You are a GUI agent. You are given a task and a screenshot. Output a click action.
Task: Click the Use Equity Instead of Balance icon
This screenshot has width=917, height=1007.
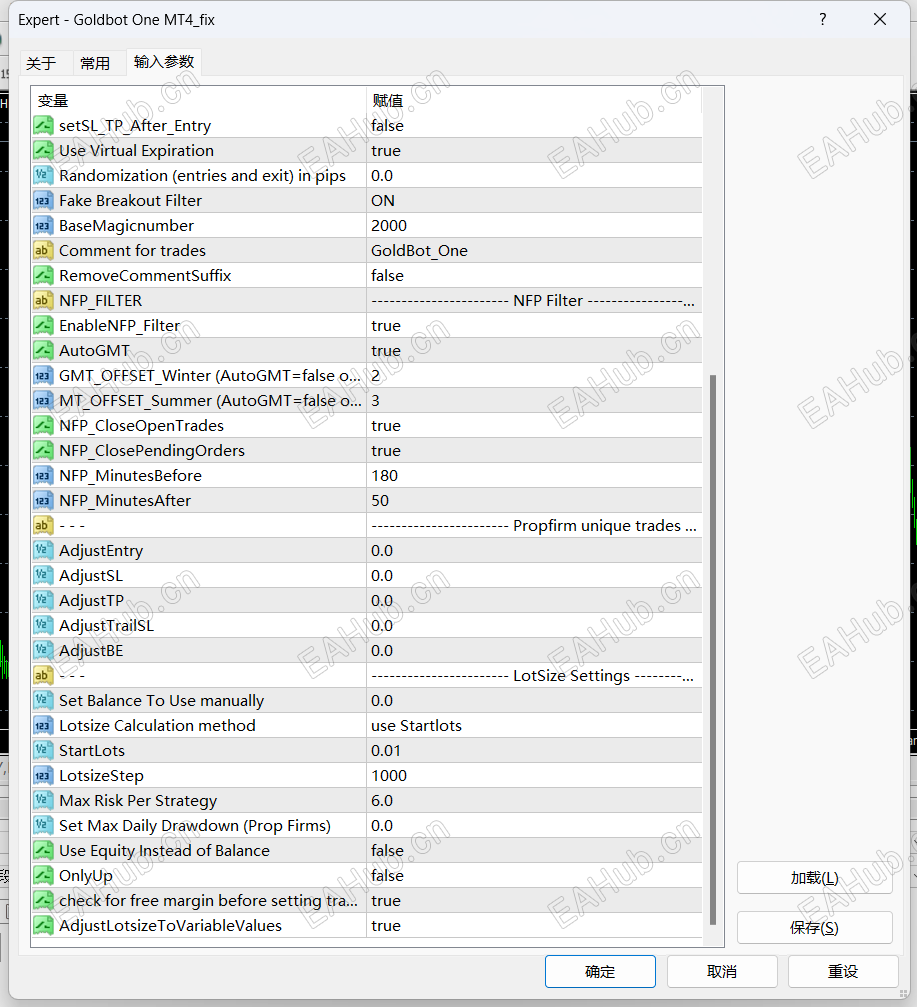point(43,851)
